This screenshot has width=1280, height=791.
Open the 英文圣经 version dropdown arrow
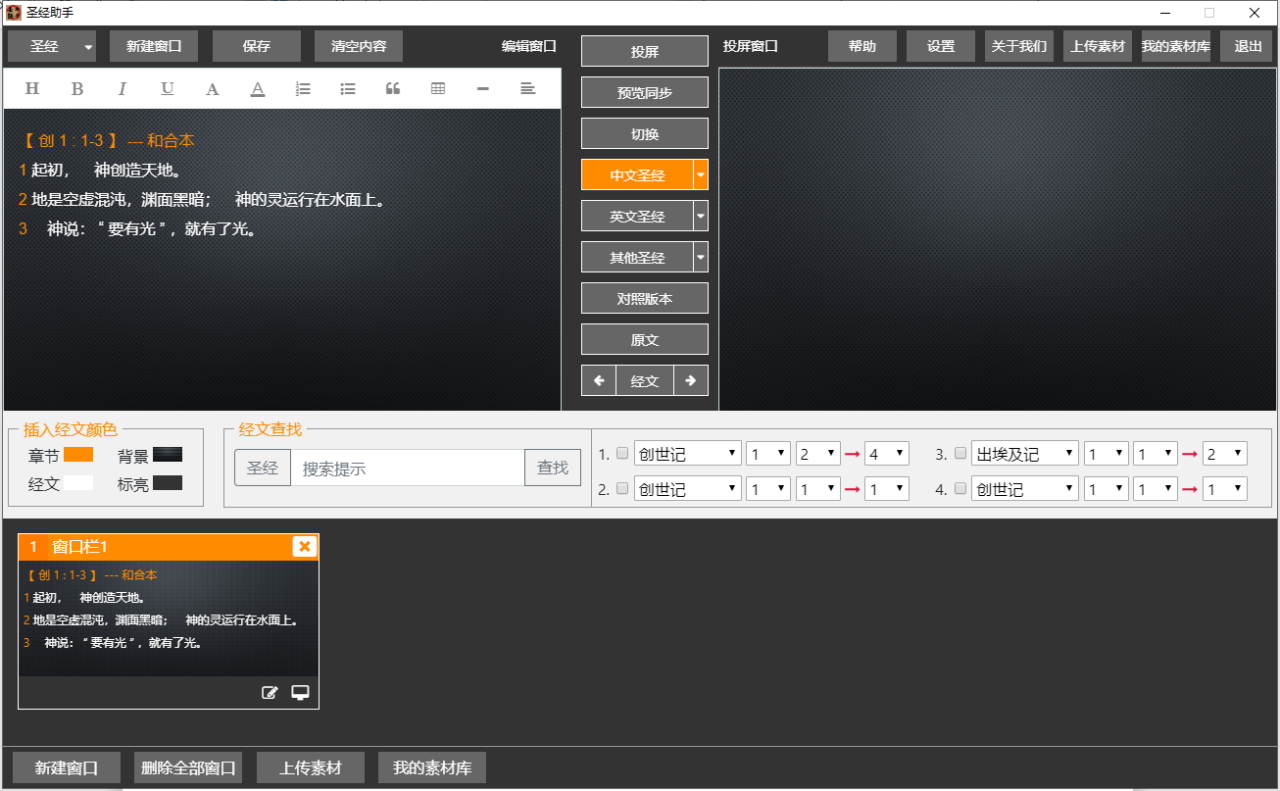[x=701, y=216]
